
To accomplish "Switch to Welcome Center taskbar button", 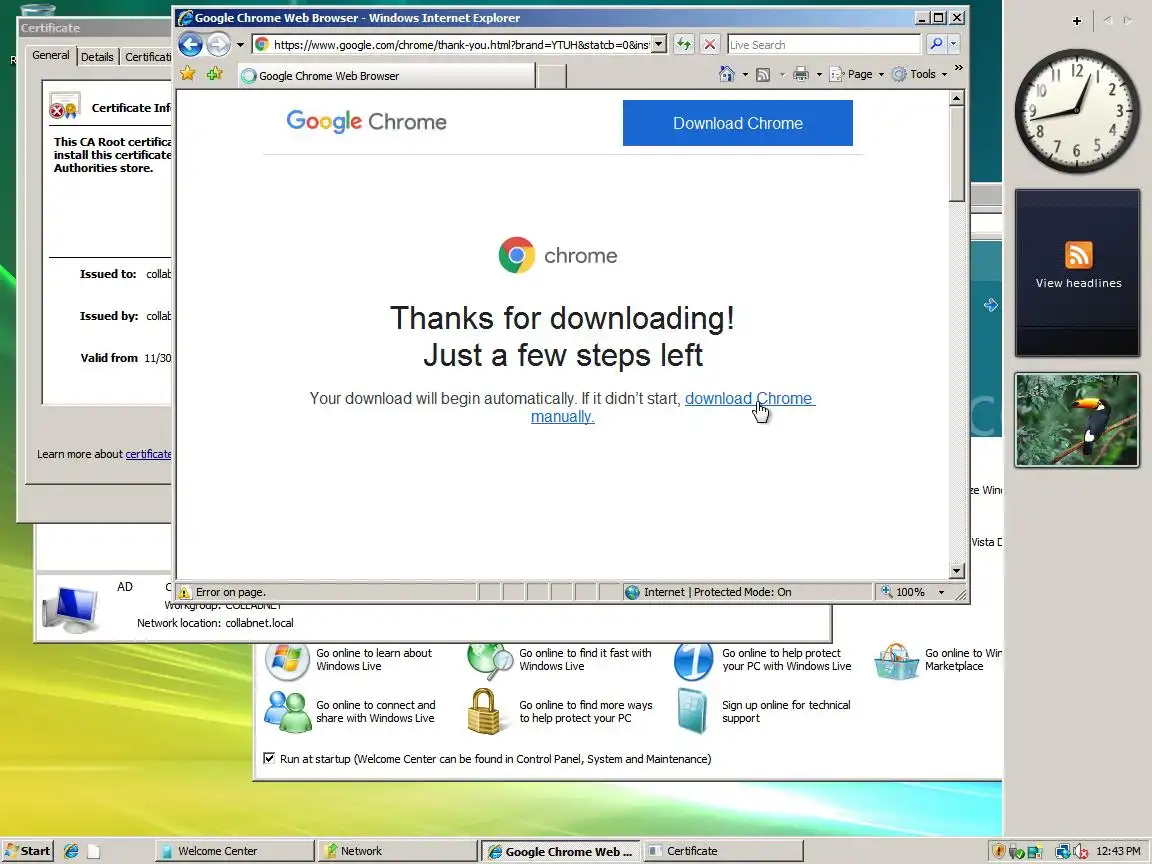I will point(234,851).
